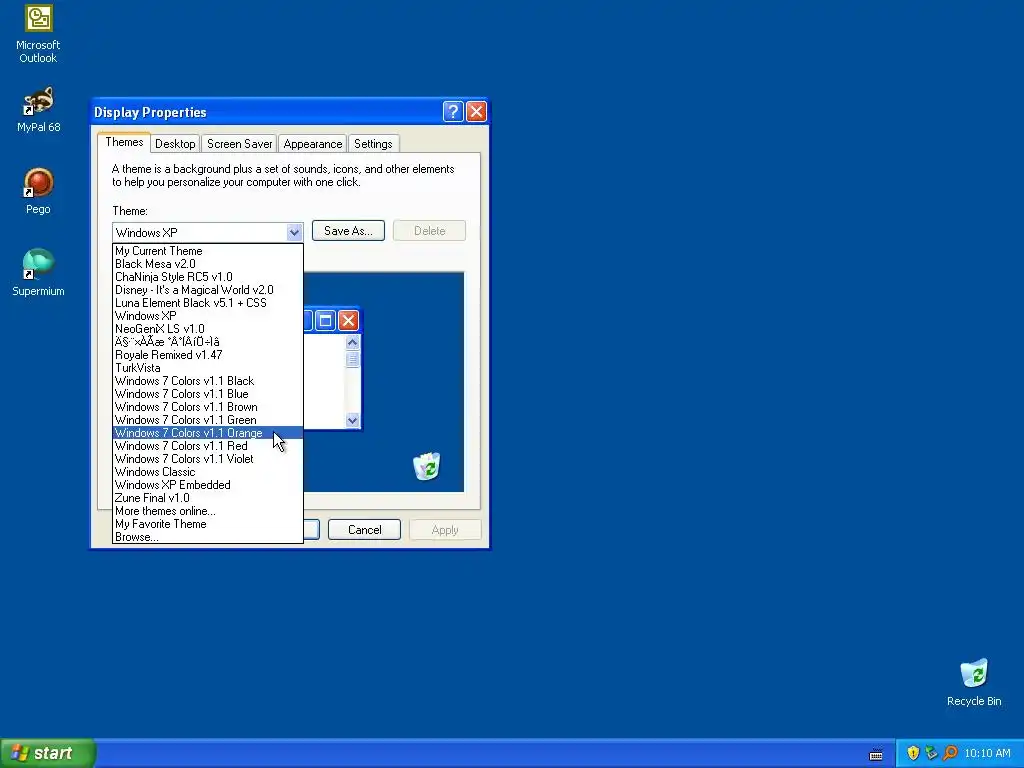Click preview window's red close button

tap(348, 321)
